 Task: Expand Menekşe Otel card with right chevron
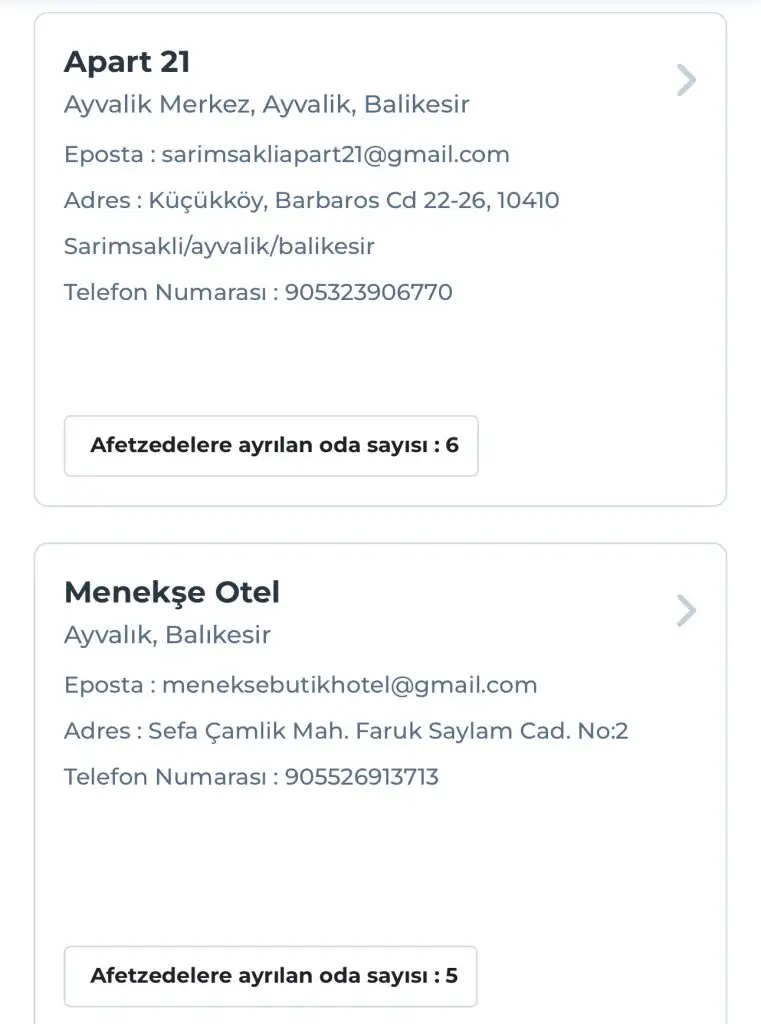tap(685, 610)
